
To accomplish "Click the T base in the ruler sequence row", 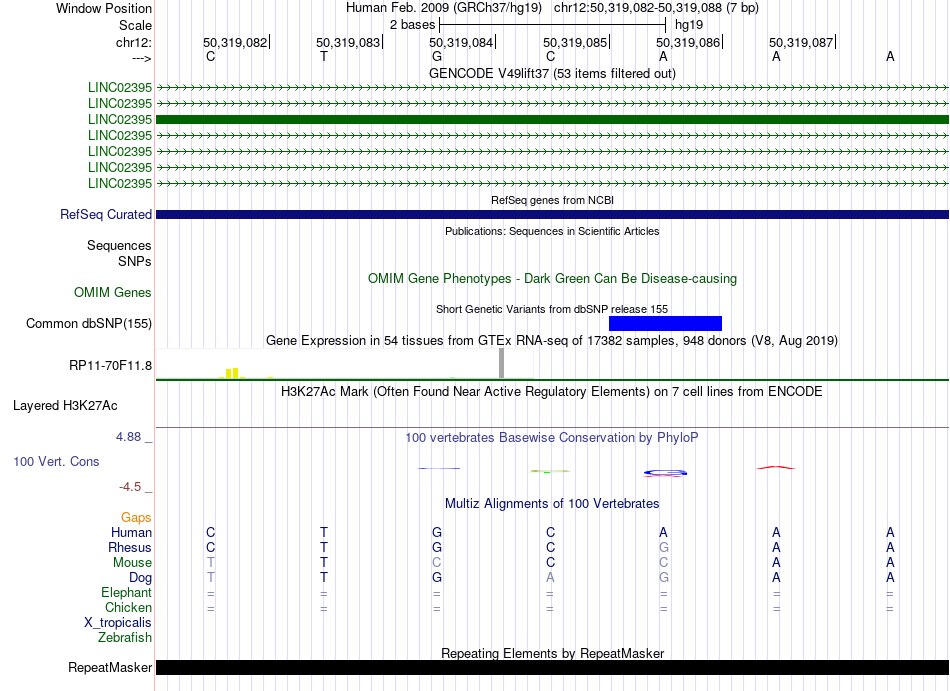I will pos(324,56).
